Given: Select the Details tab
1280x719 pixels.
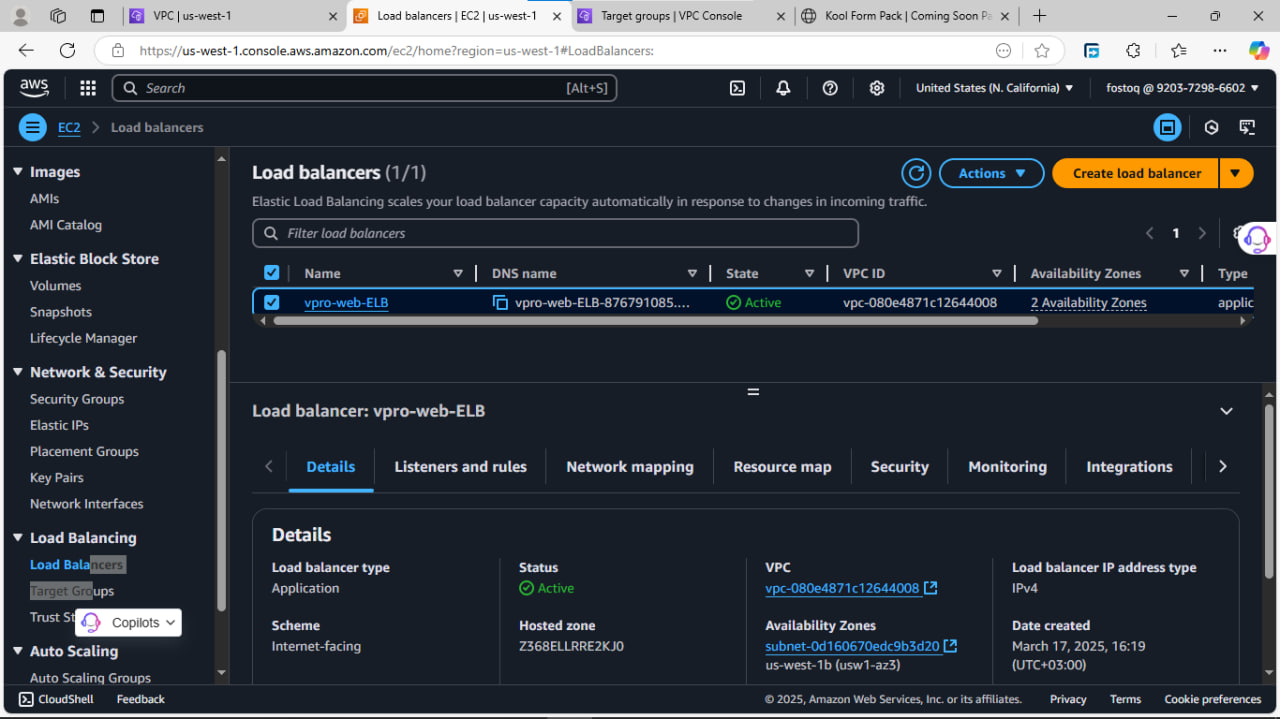Looking at the screenshot, I should (x=331, y=467).
